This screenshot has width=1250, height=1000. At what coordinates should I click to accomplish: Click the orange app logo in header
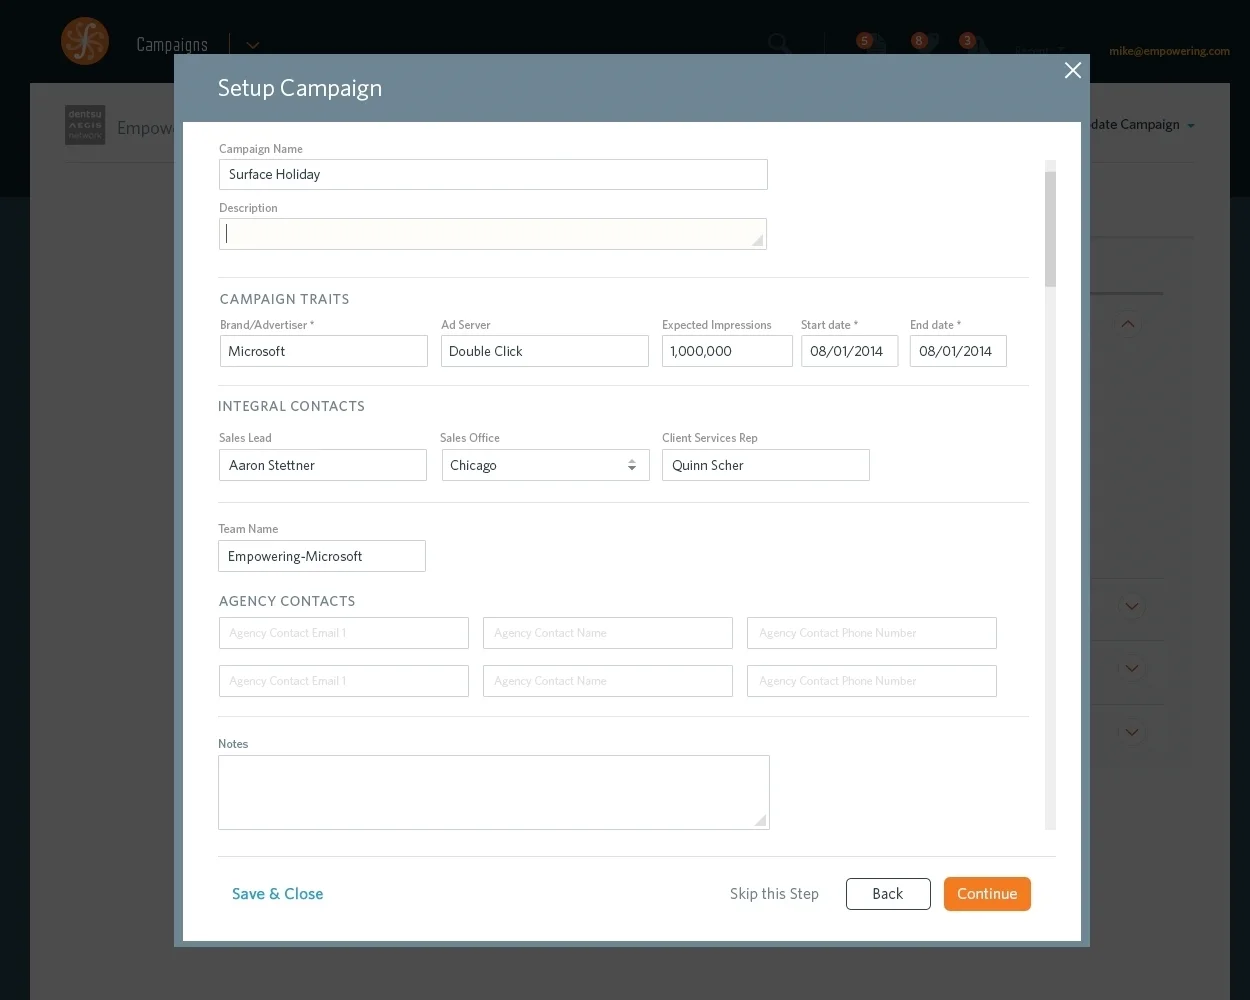[x=85, y=42]
